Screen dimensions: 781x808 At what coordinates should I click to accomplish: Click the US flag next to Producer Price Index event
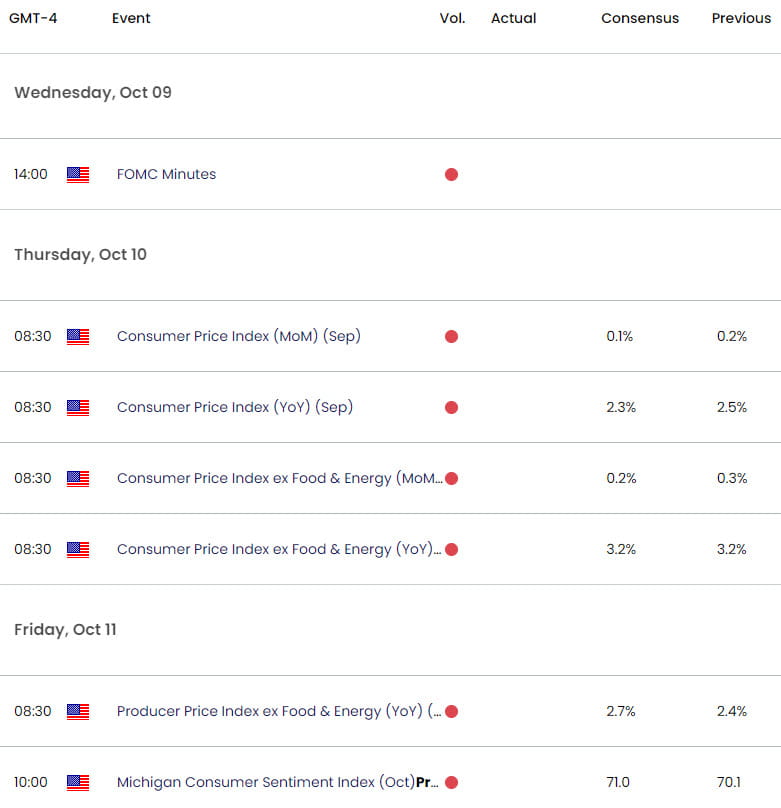coord(78,711)
